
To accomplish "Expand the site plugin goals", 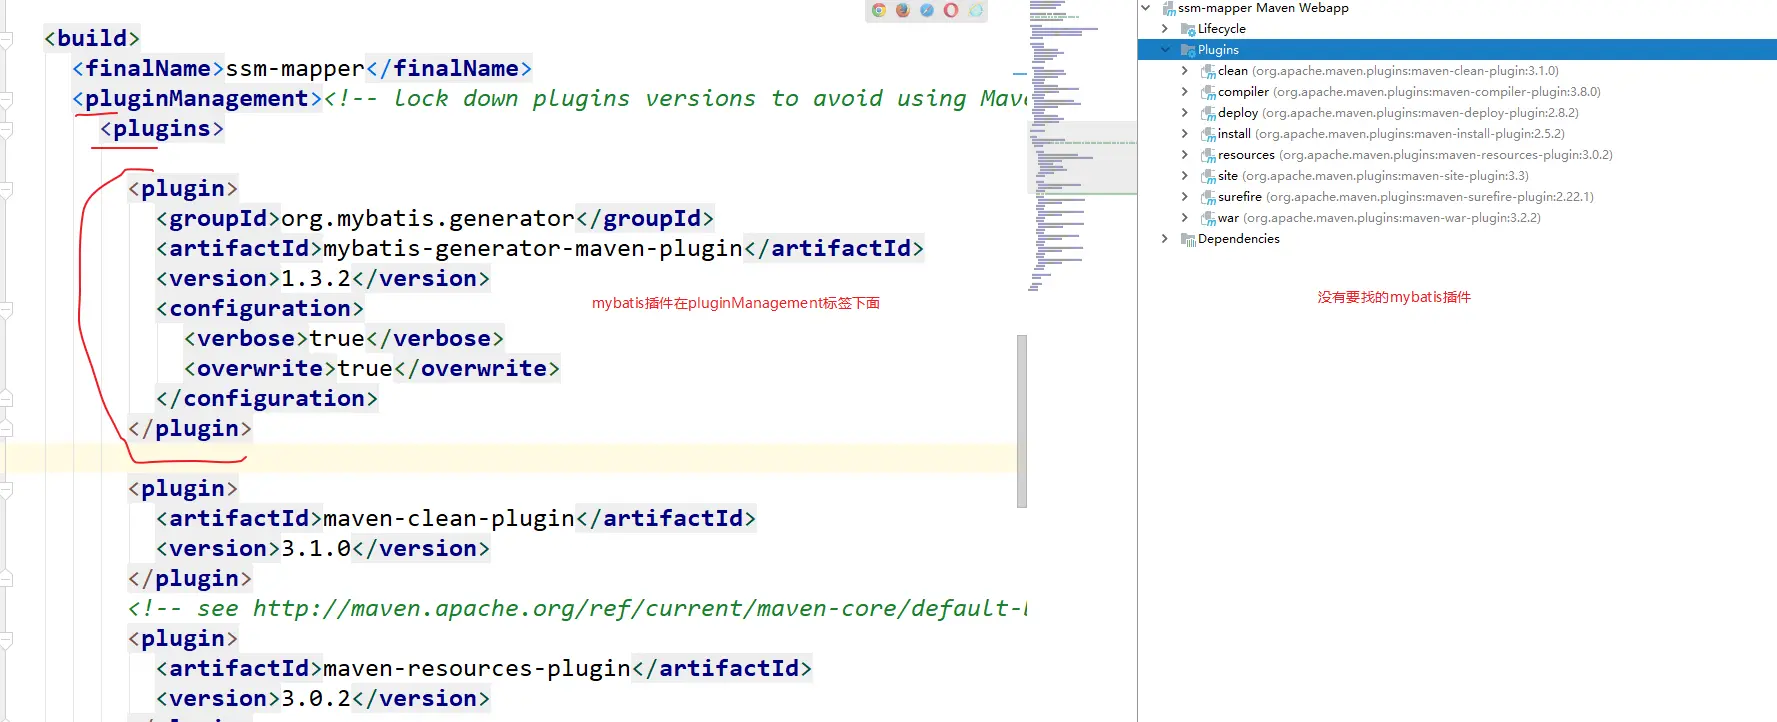I will (1185, 176).
